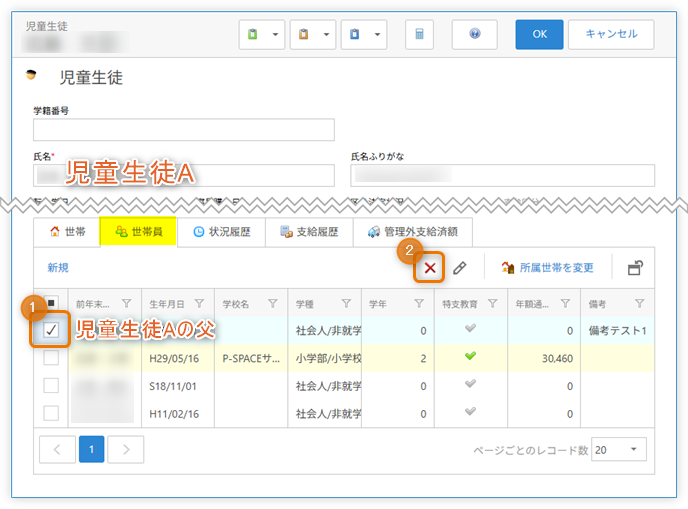Screen dimensions: 688x509
Task: Open the help question-mark button
Action: click(x=474, y=34)
